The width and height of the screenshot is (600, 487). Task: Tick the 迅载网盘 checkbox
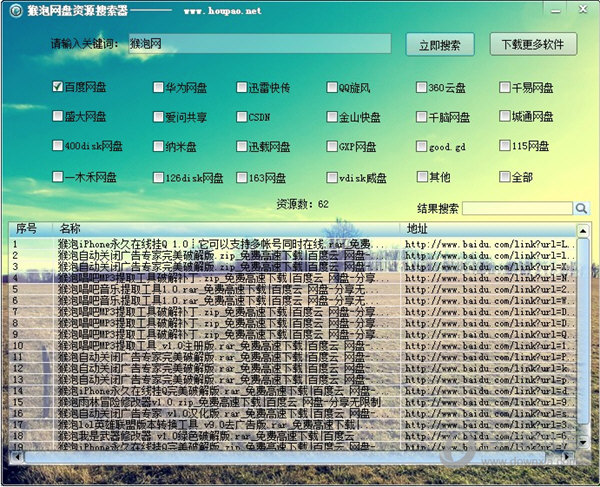pyautogui.click(x=241, y=146)
